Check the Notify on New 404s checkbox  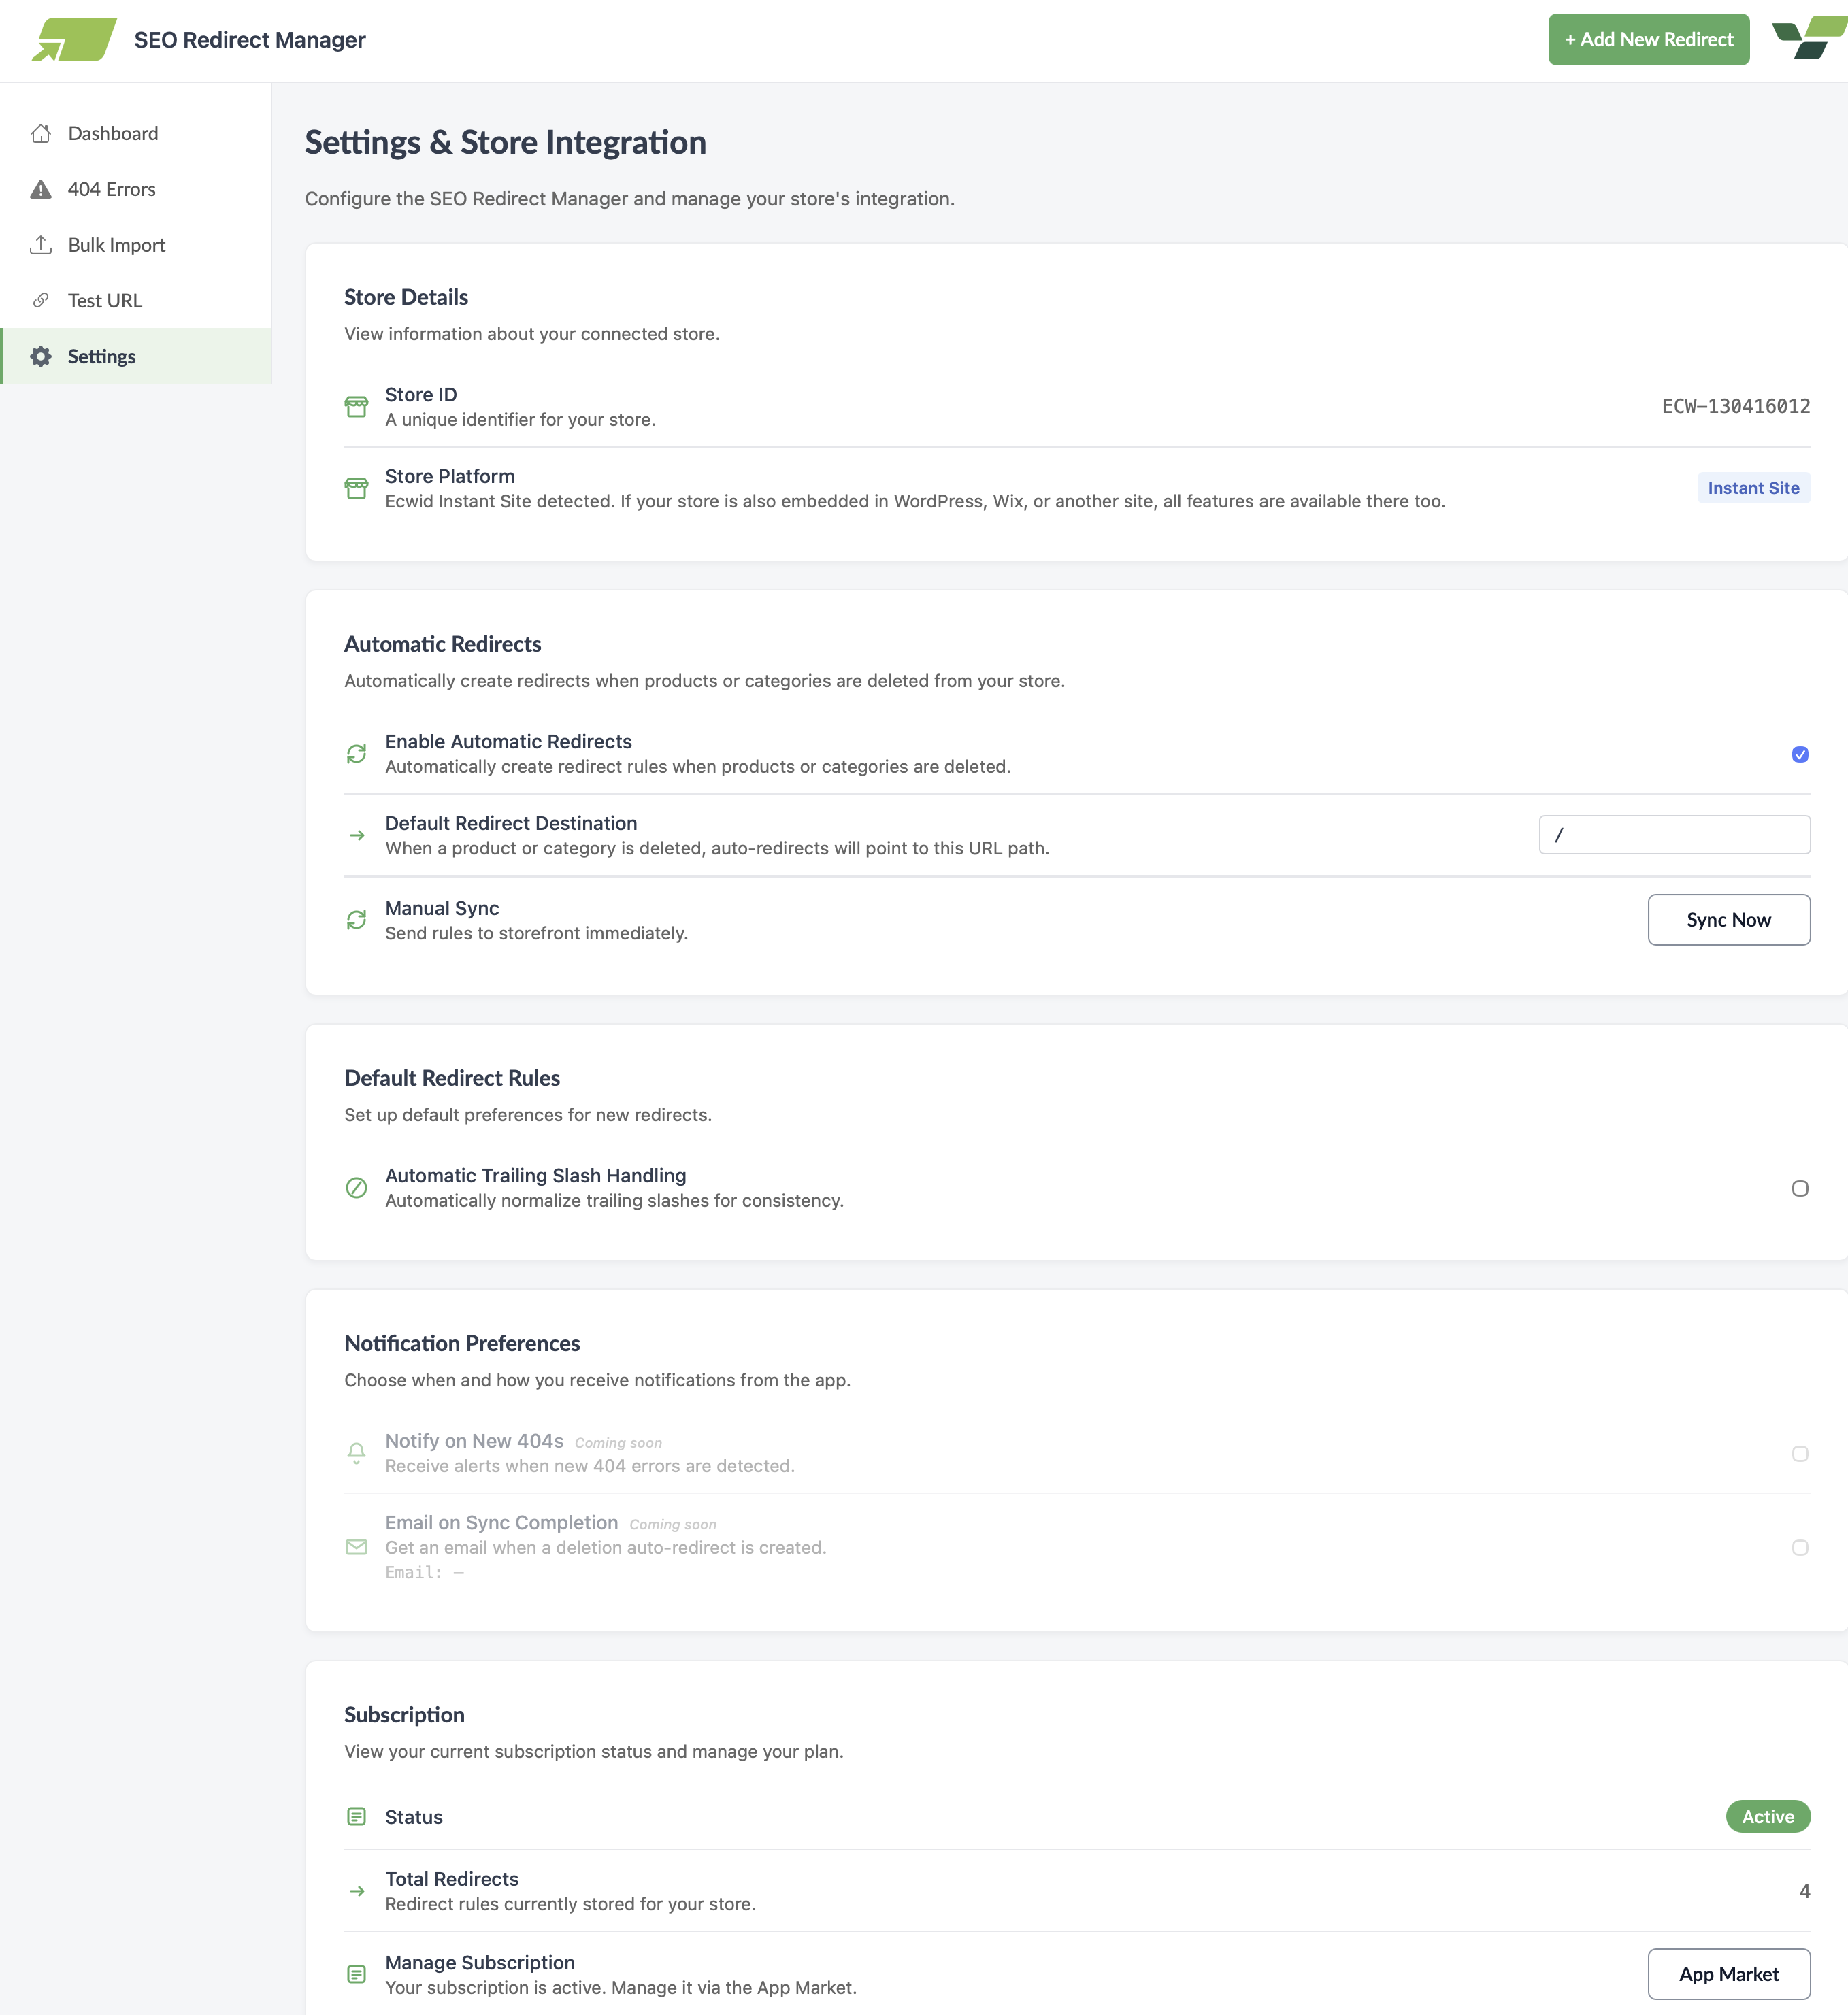(x=1799, y=1454)
